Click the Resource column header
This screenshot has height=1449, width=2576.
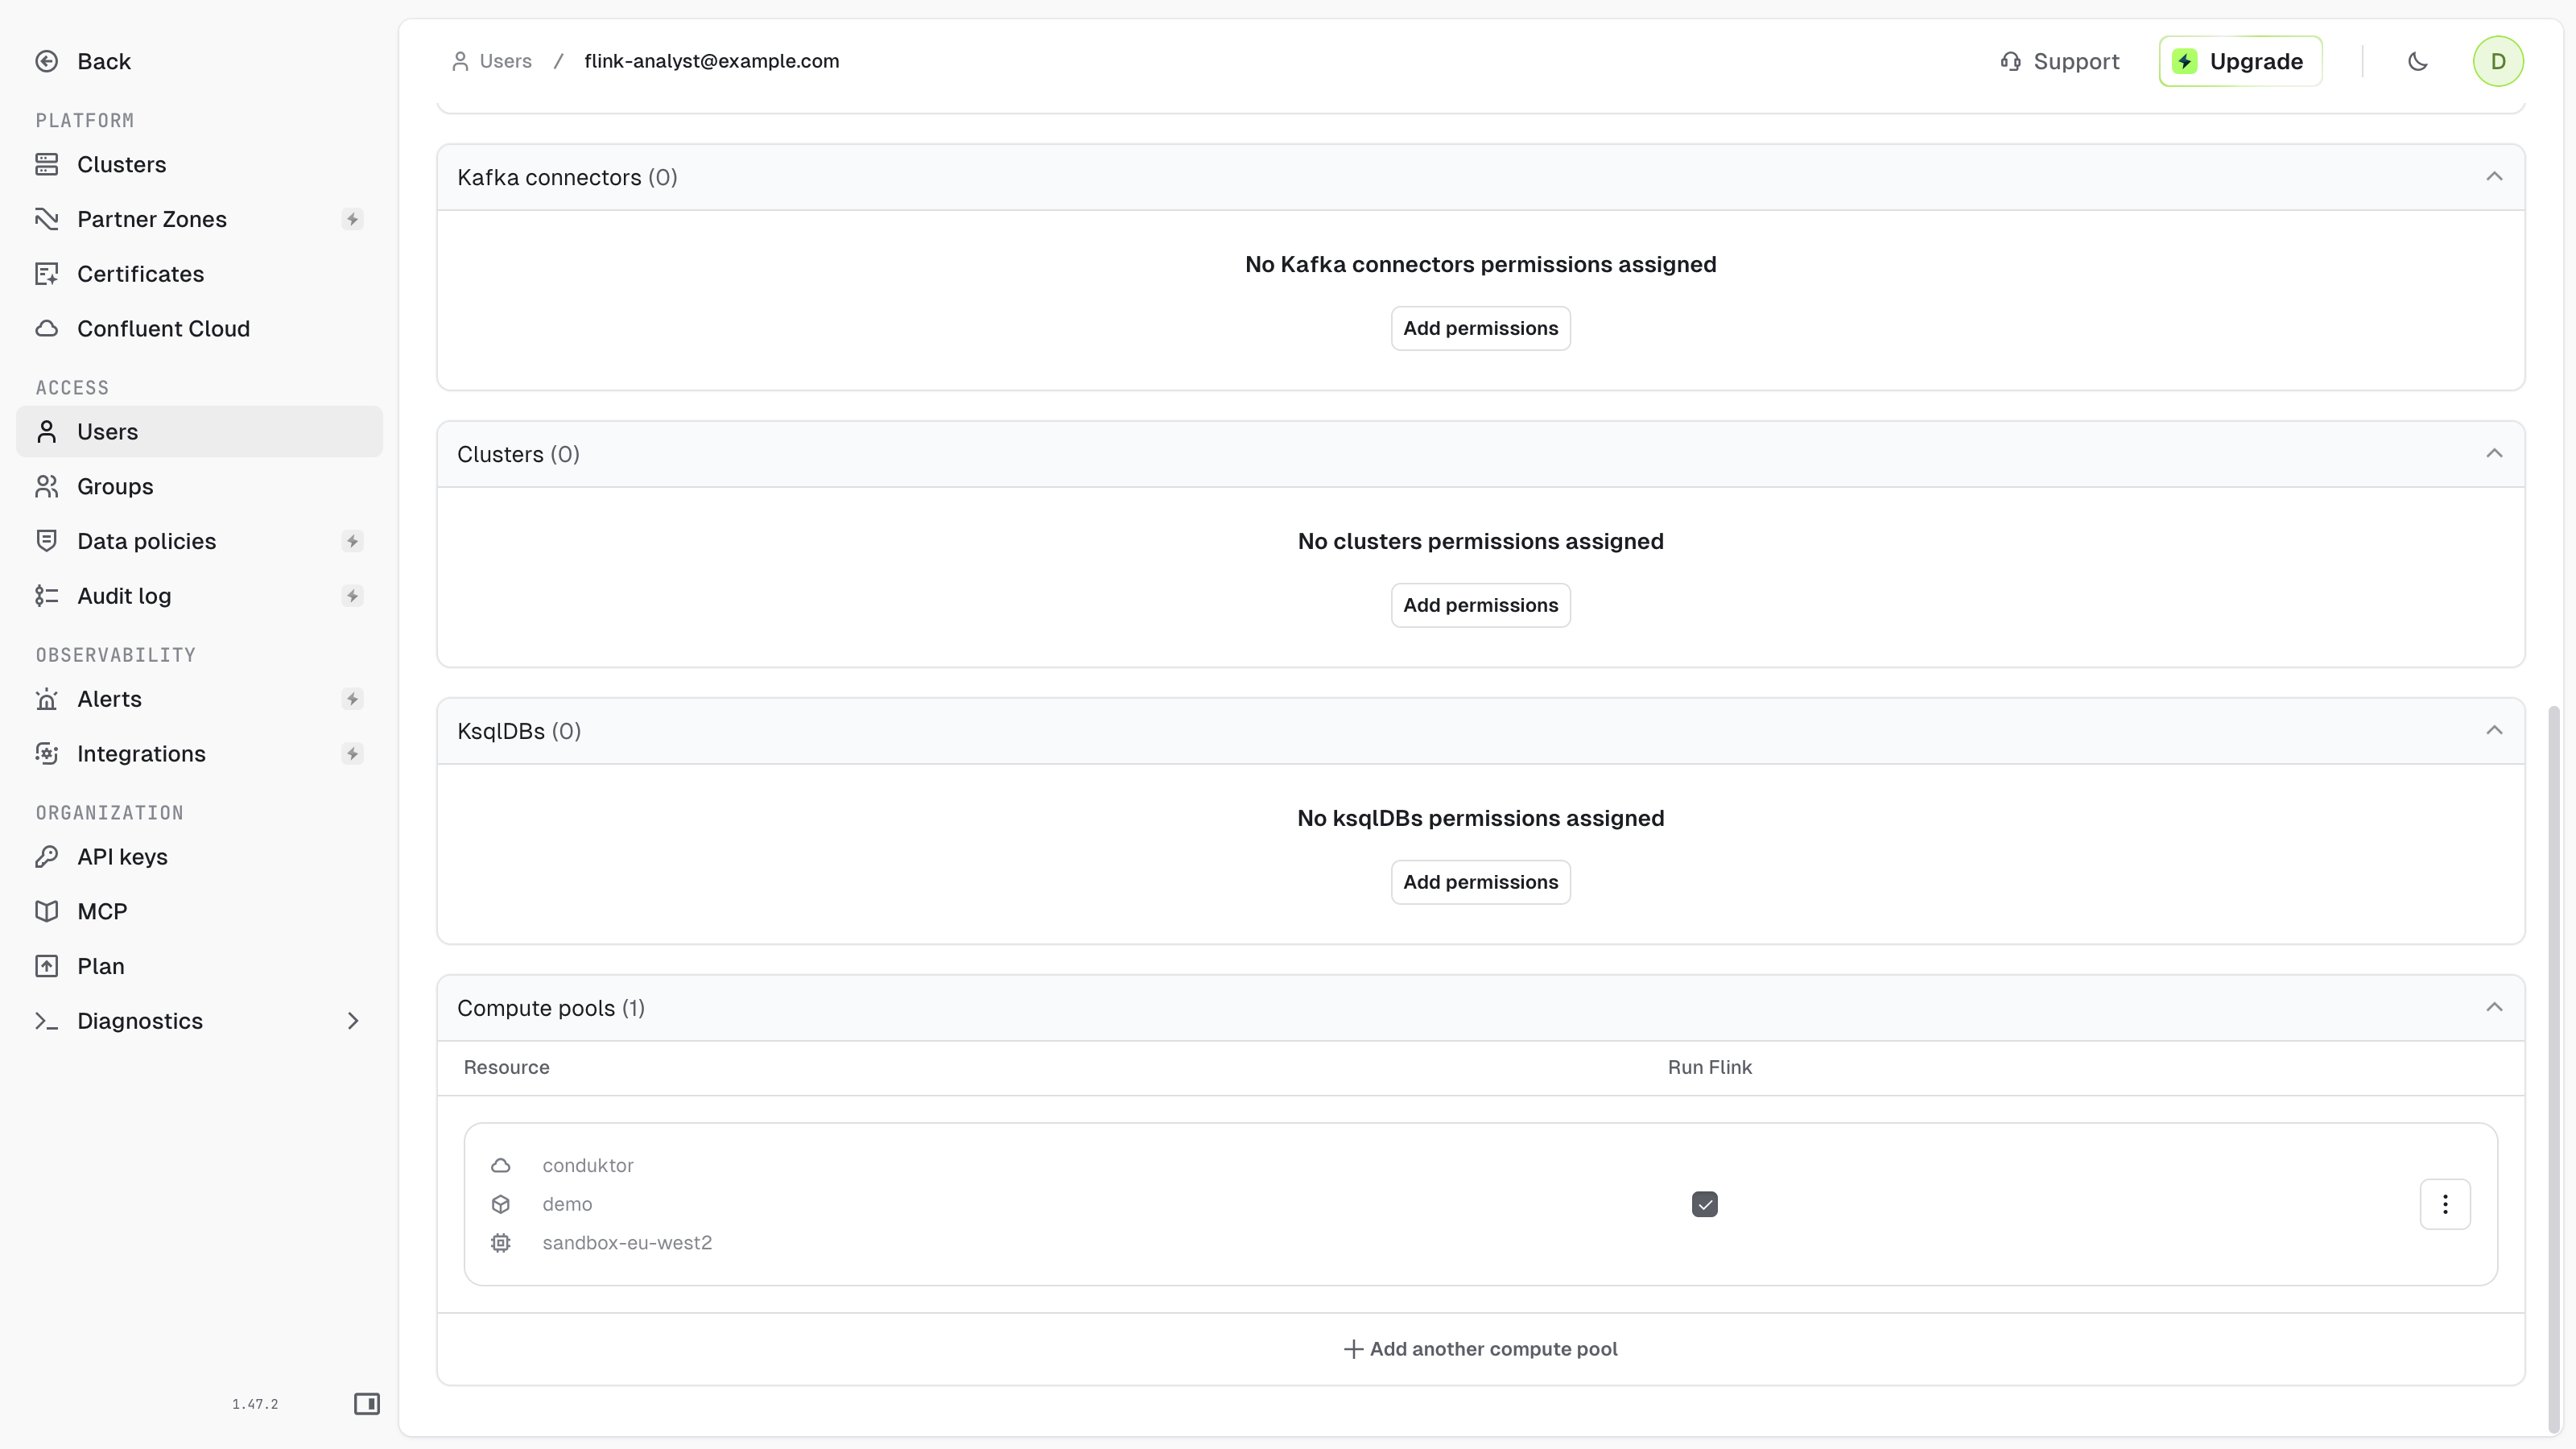[506, 1068]
